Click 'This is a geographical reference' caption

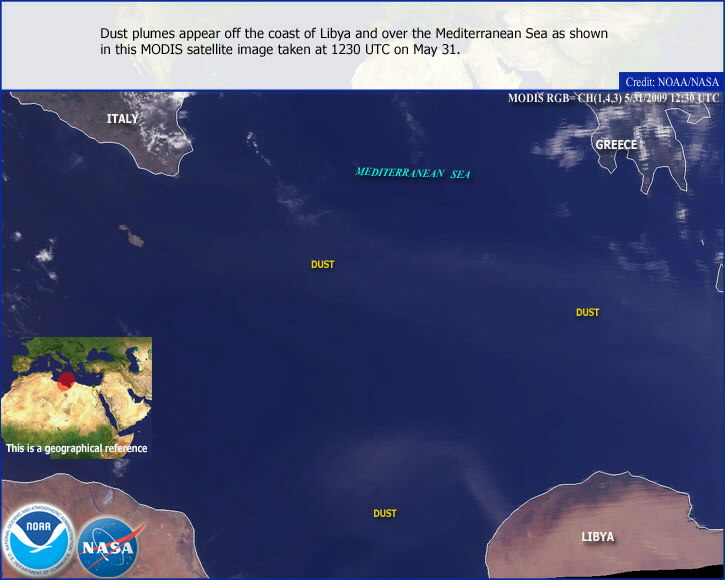coord(76,449)
